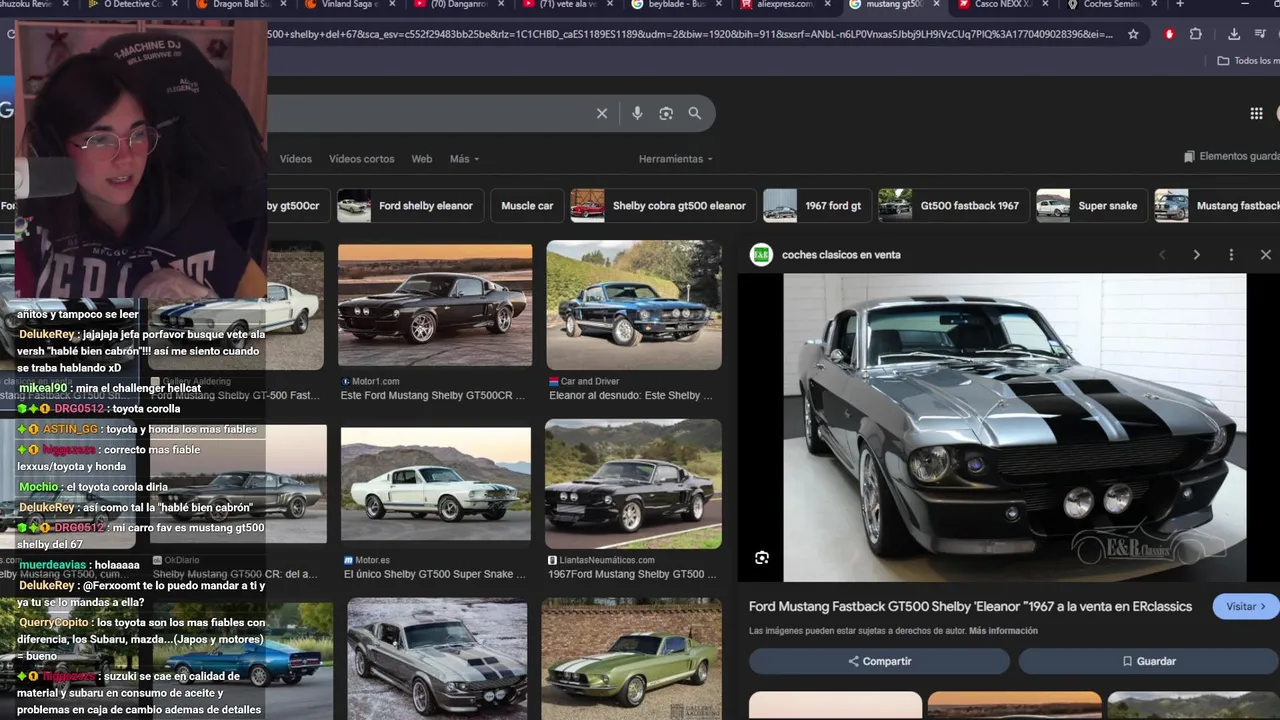1280x720 pixels.
Task: Open the Motor1.com black Mustang thumbnail
Action: tap(435, 306)
